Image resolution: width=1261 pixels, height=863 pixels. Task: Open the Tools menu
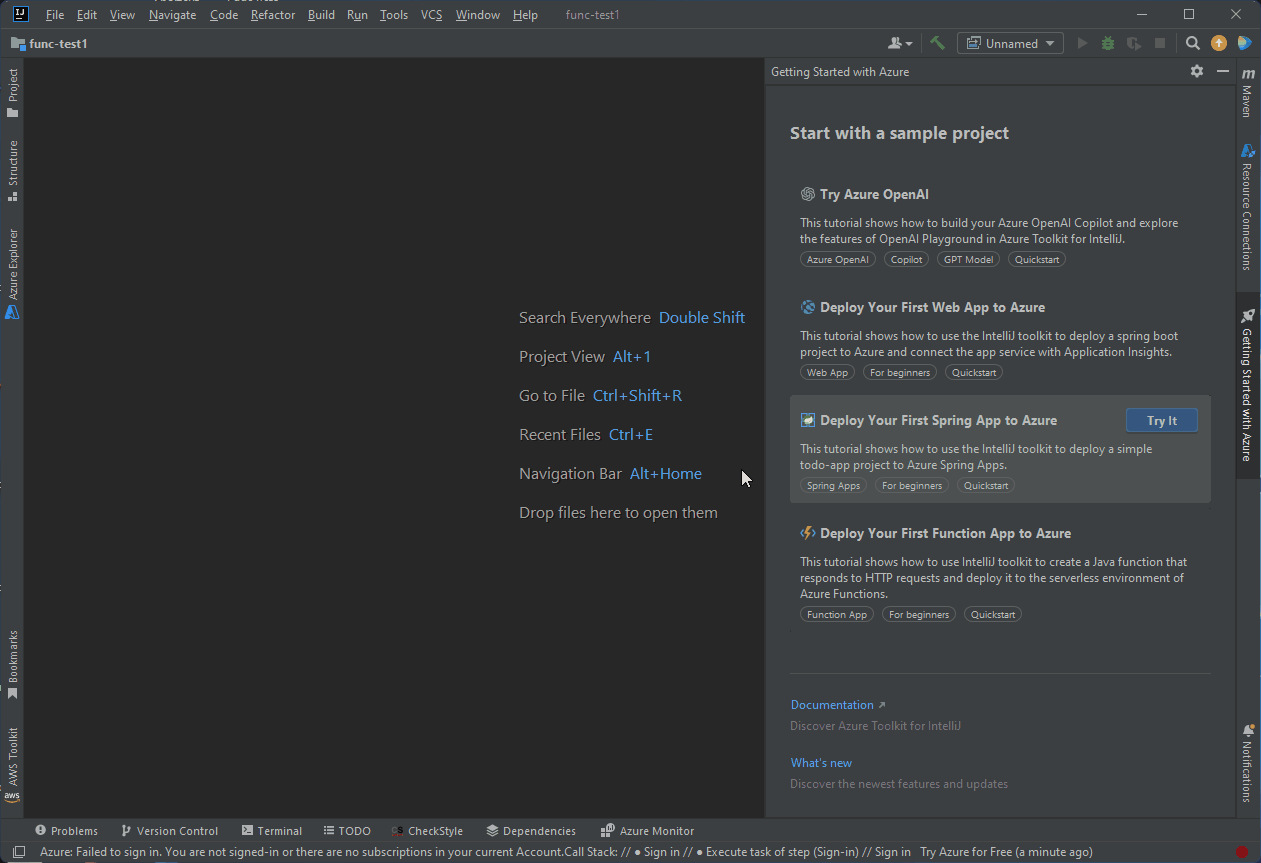[x=394, y=15]
